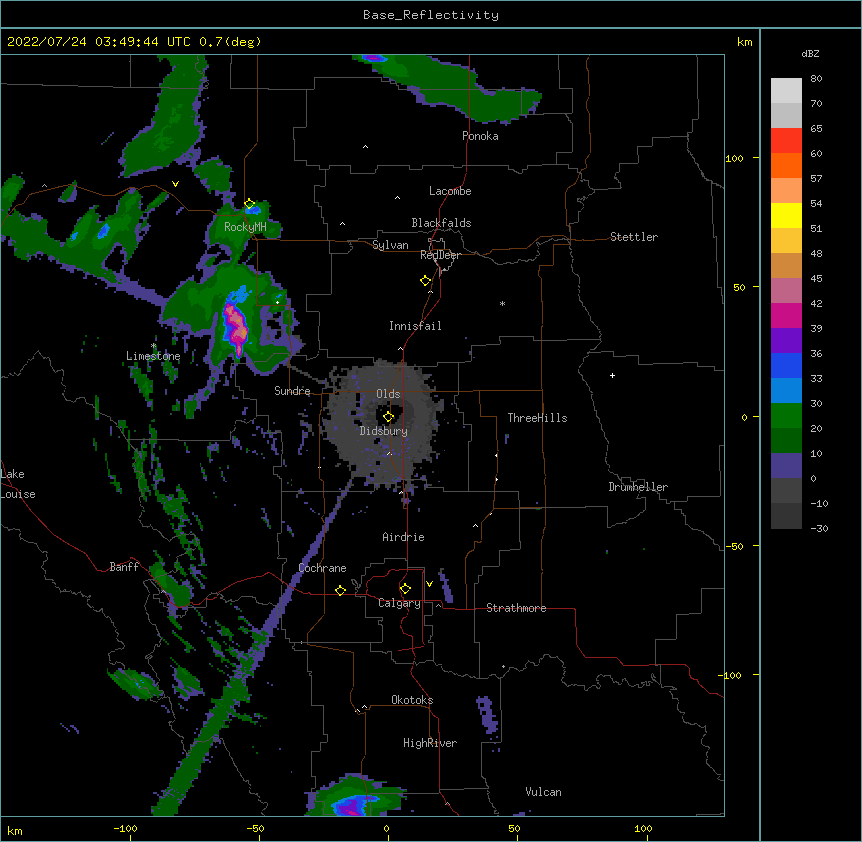Select the magenta swatch in the dBZ legend
The image size is (862, 842).
[786, 315]
